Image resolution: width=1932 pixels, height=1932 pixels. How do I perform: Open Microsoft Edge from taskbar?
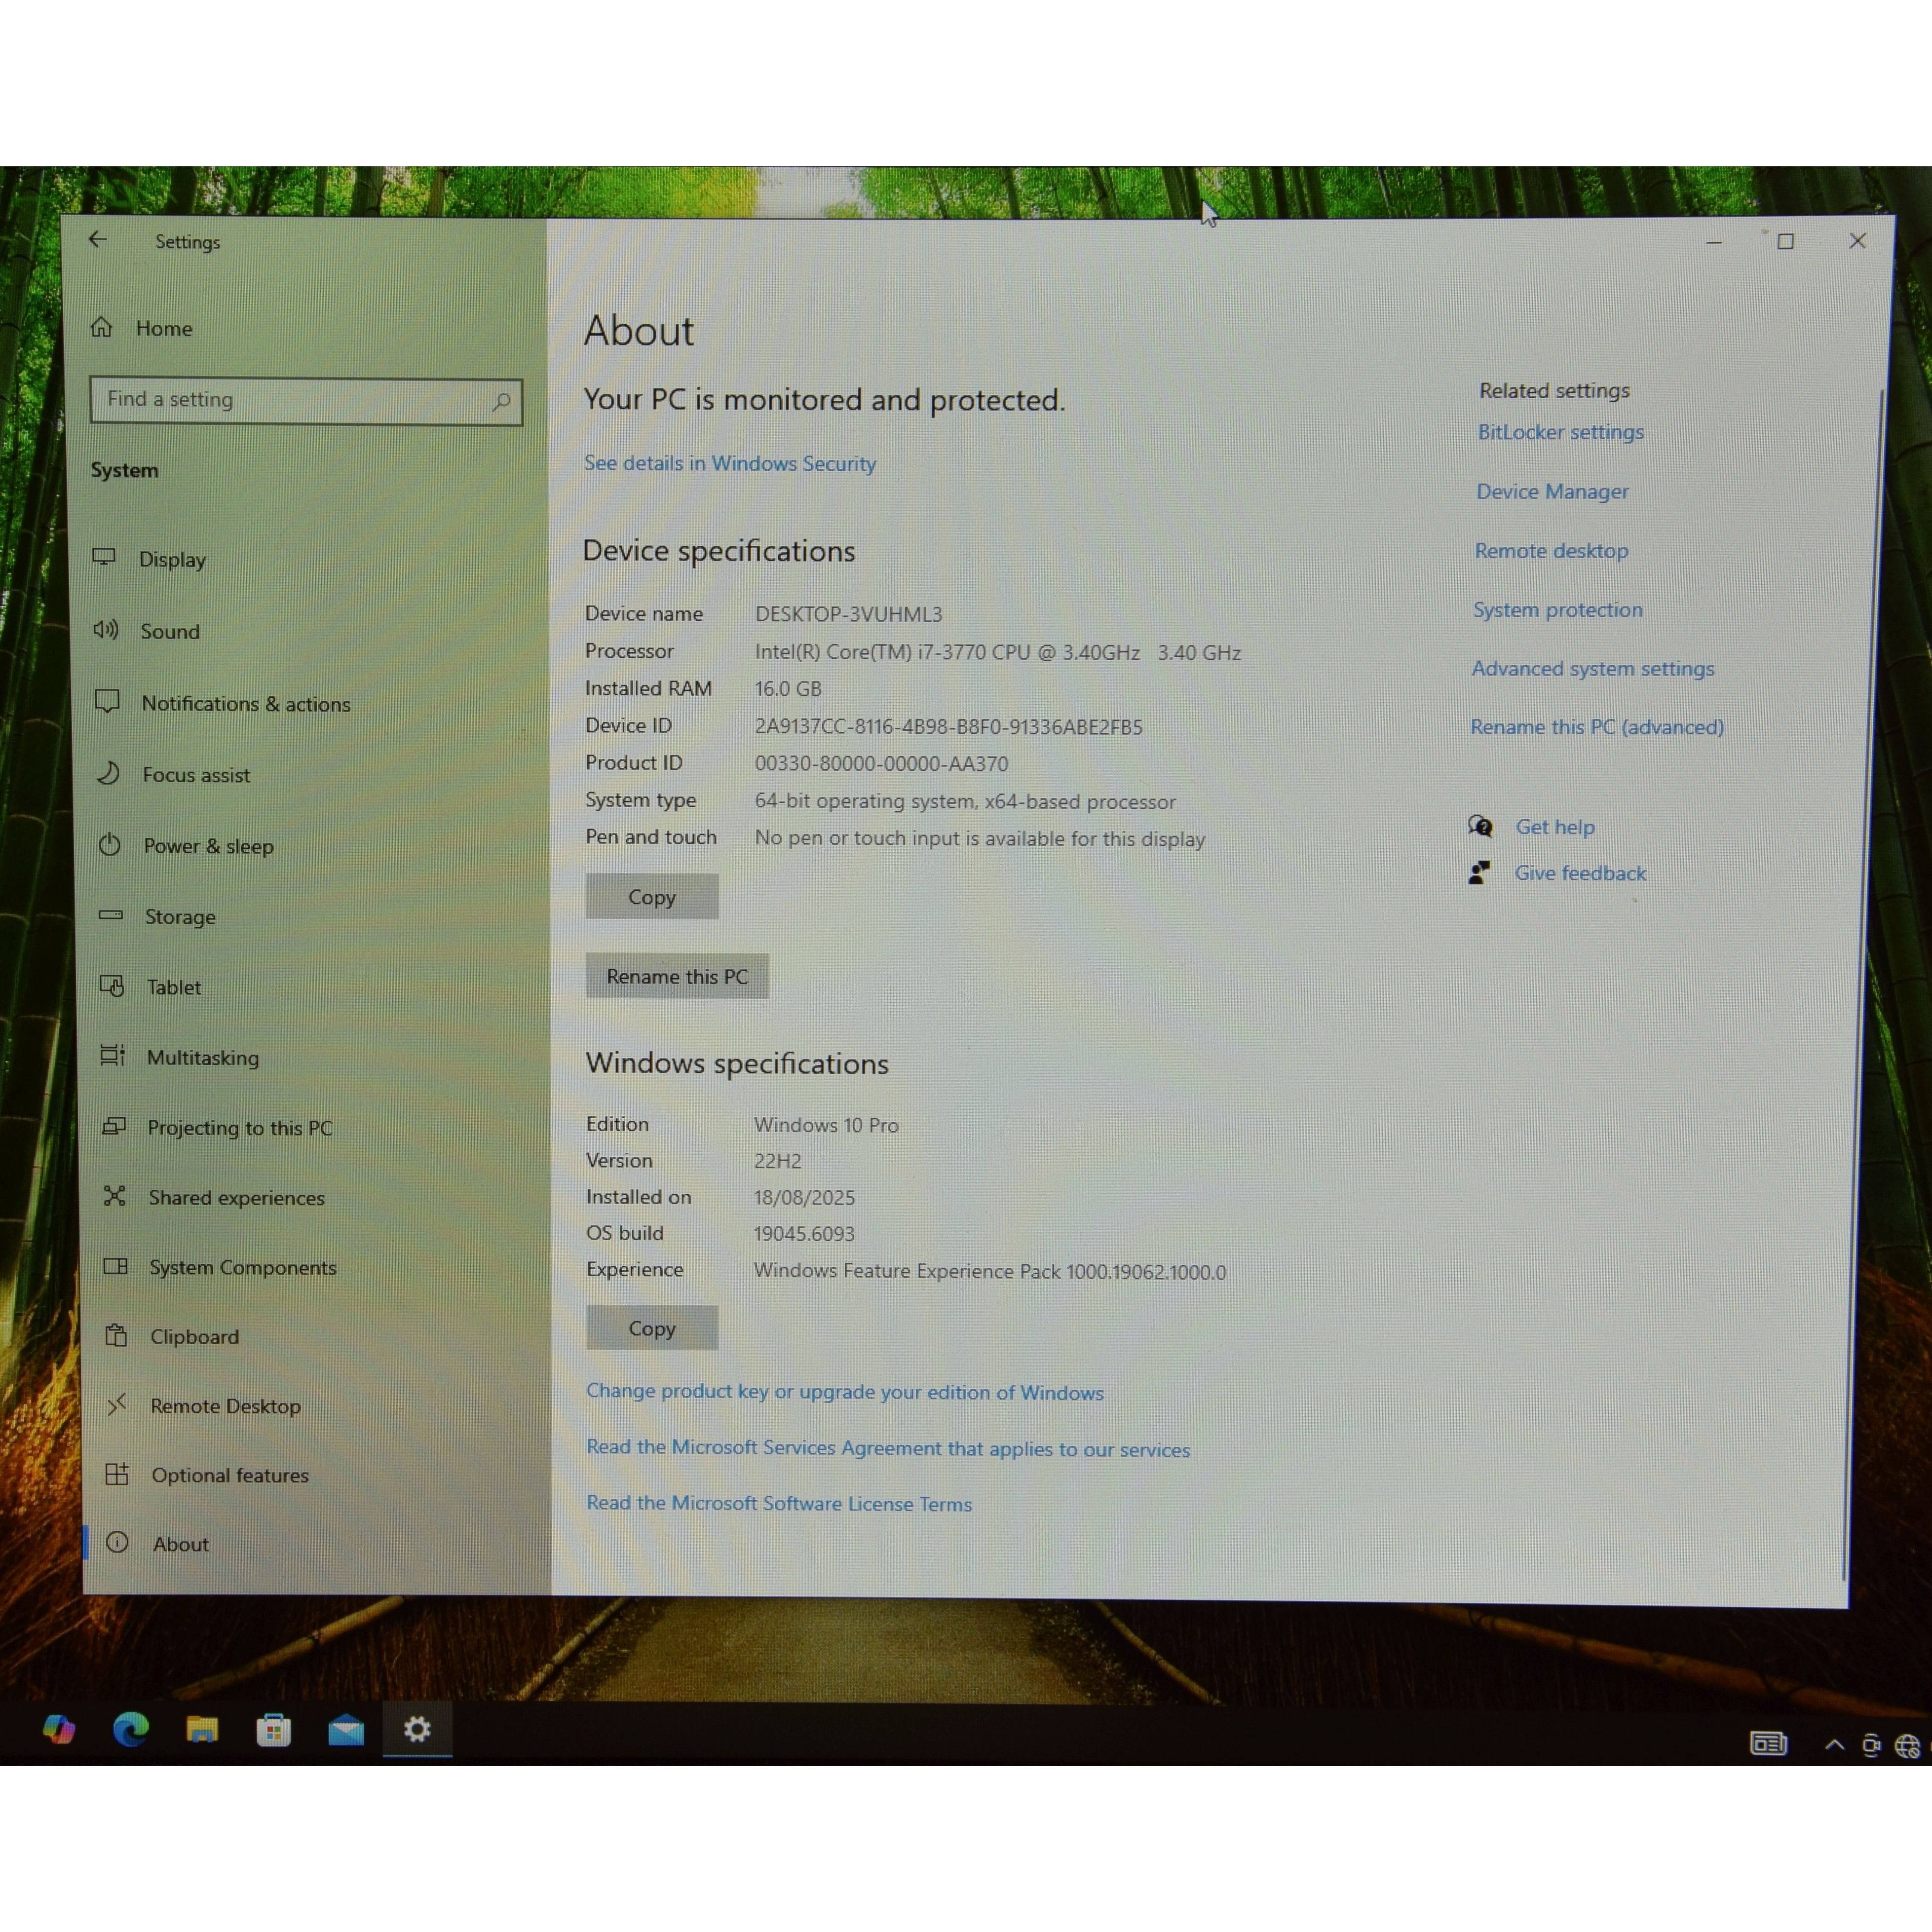131,1729
